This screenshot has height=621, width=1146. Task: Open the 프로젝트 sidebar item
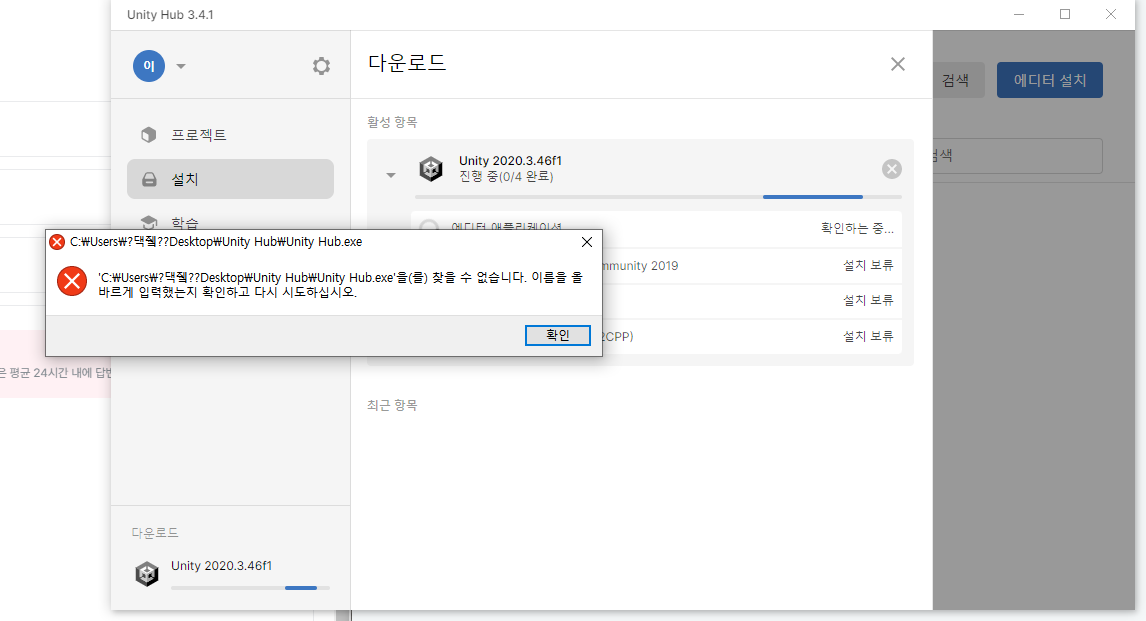pos(230,135)
